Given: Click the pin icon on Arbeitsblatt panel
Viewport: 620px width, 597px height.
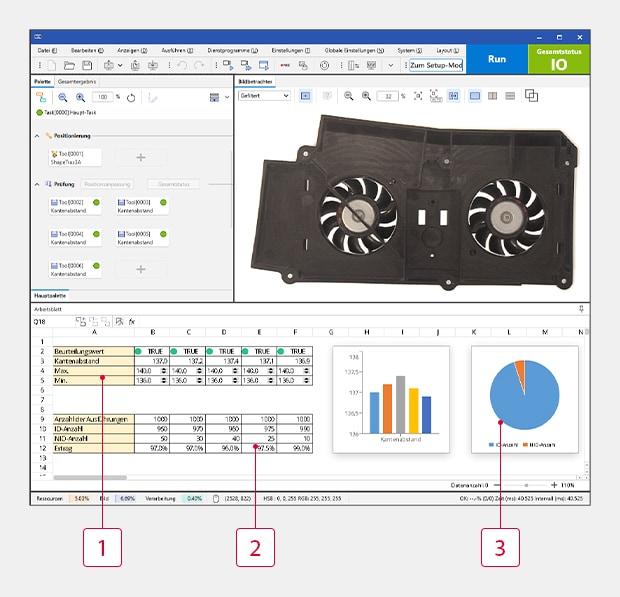Looking at the screenshot, I should tap(581, 310).
